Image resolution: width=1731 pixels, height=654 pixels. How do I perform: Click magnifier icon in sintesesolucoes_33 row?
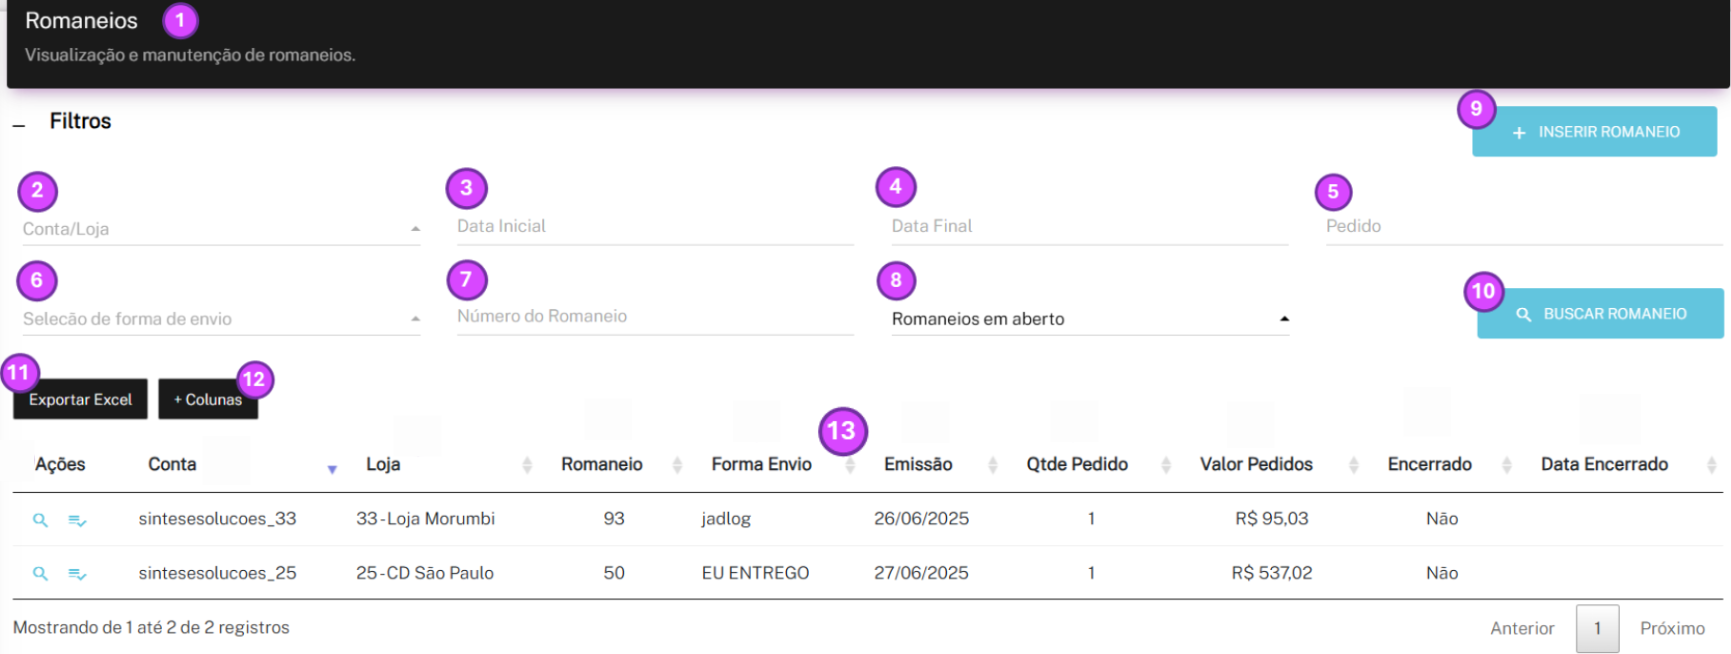coord(40,520)
